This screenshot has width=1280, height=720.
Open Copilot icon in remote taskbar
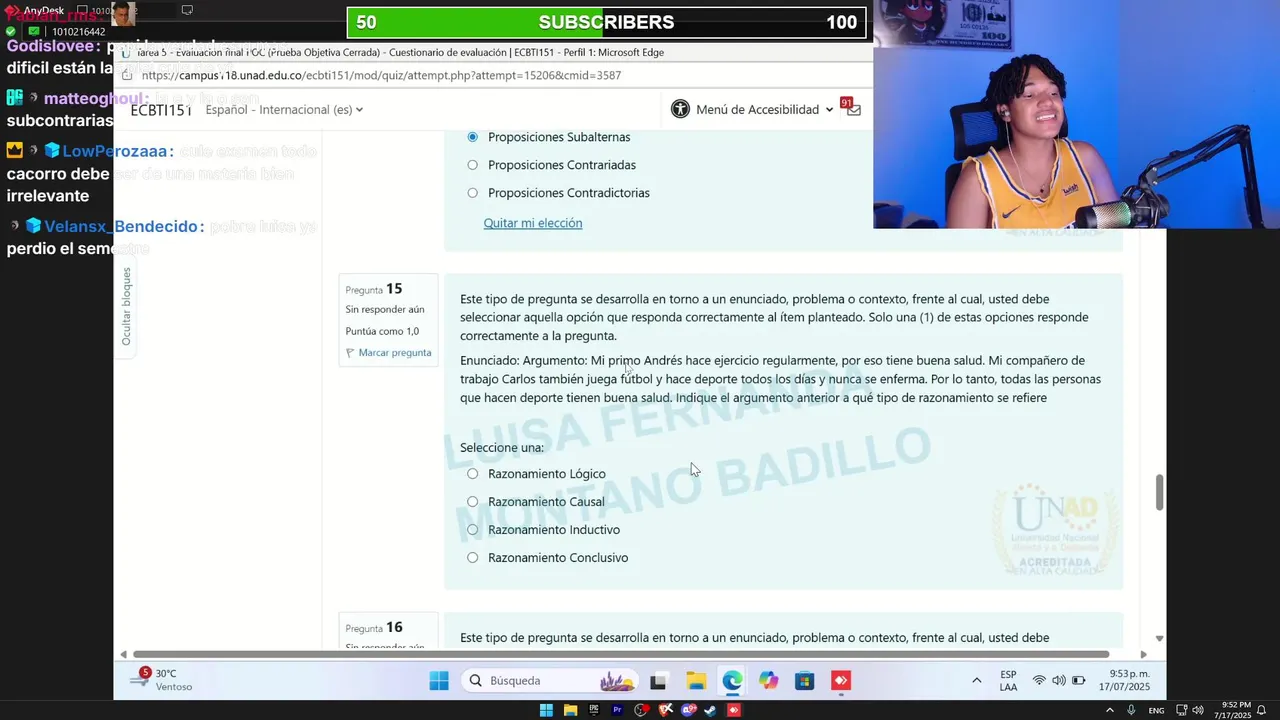[768, 681]
